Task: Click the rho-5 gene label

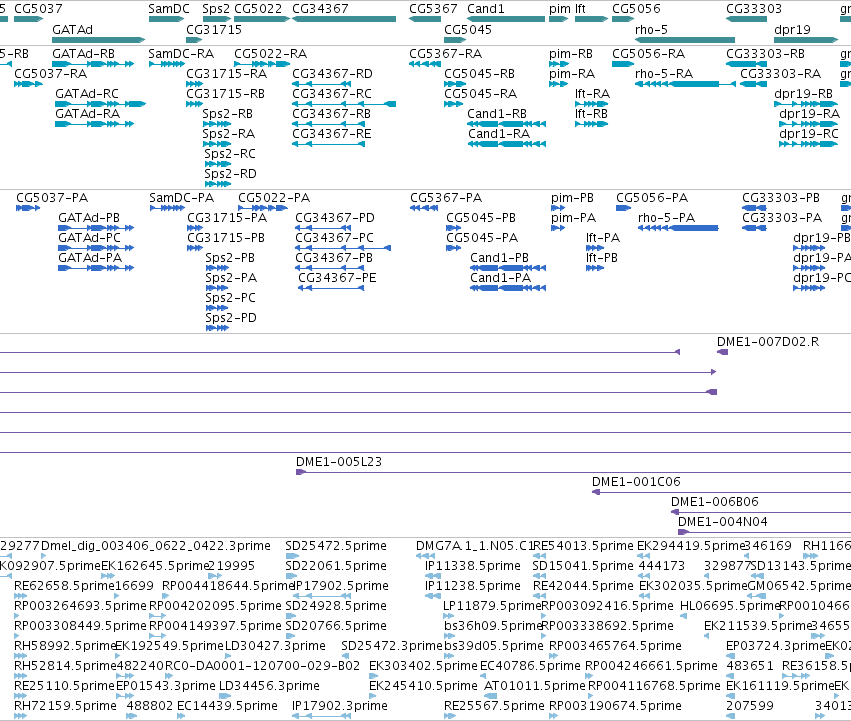Action: [x=651, y=29]
